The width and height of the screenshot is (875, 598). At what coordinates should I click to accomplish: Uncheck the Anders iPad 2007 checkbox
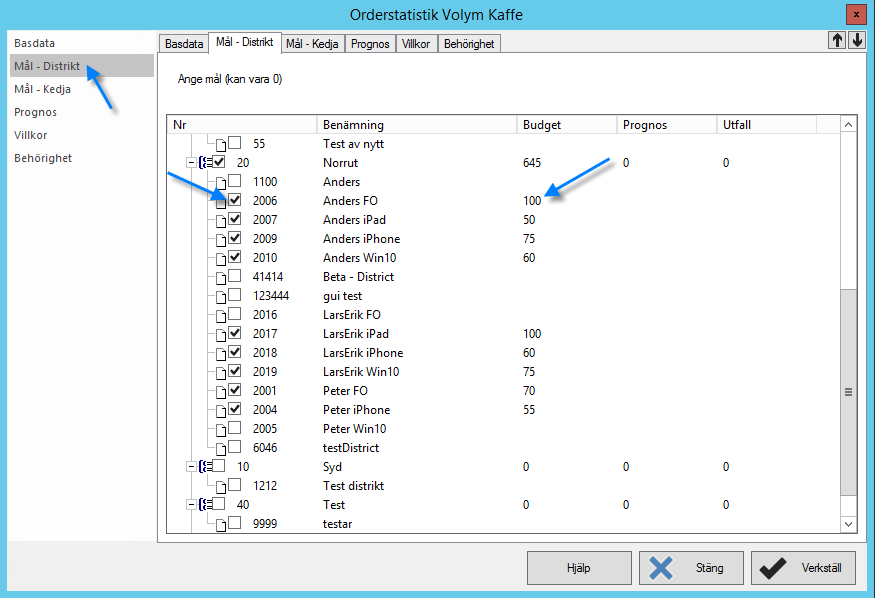[234, 219]
